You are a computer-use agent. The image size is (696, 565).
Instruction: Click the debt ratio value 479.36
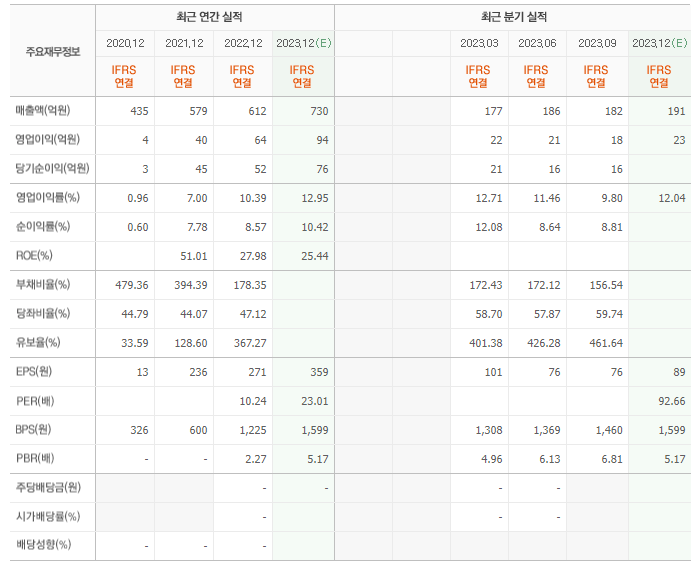click(x=132, y=285)
